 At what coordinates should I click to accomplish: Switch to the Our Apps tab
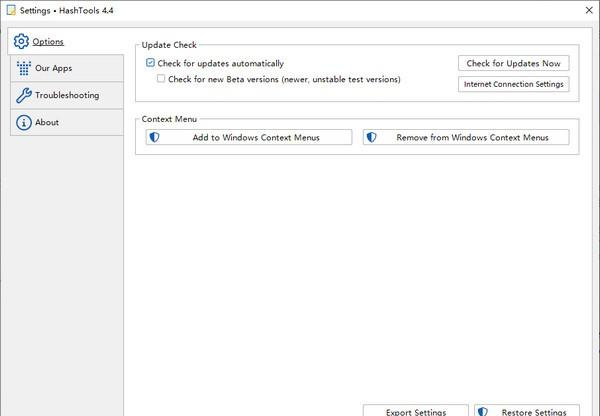67,68
